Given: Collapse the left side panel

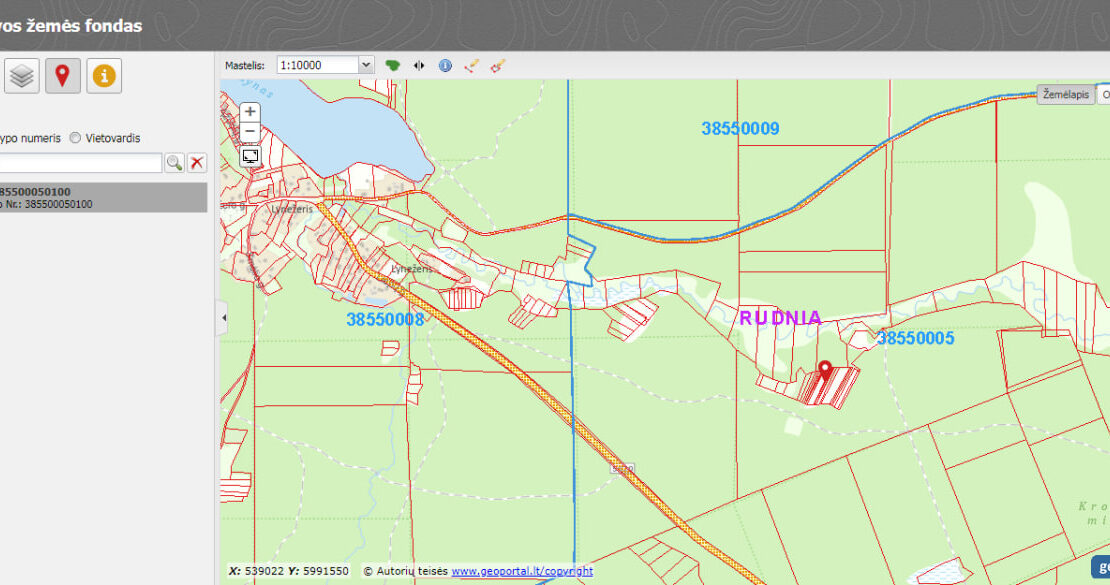Looking at the screenshot, I should (x=223, y=318).
